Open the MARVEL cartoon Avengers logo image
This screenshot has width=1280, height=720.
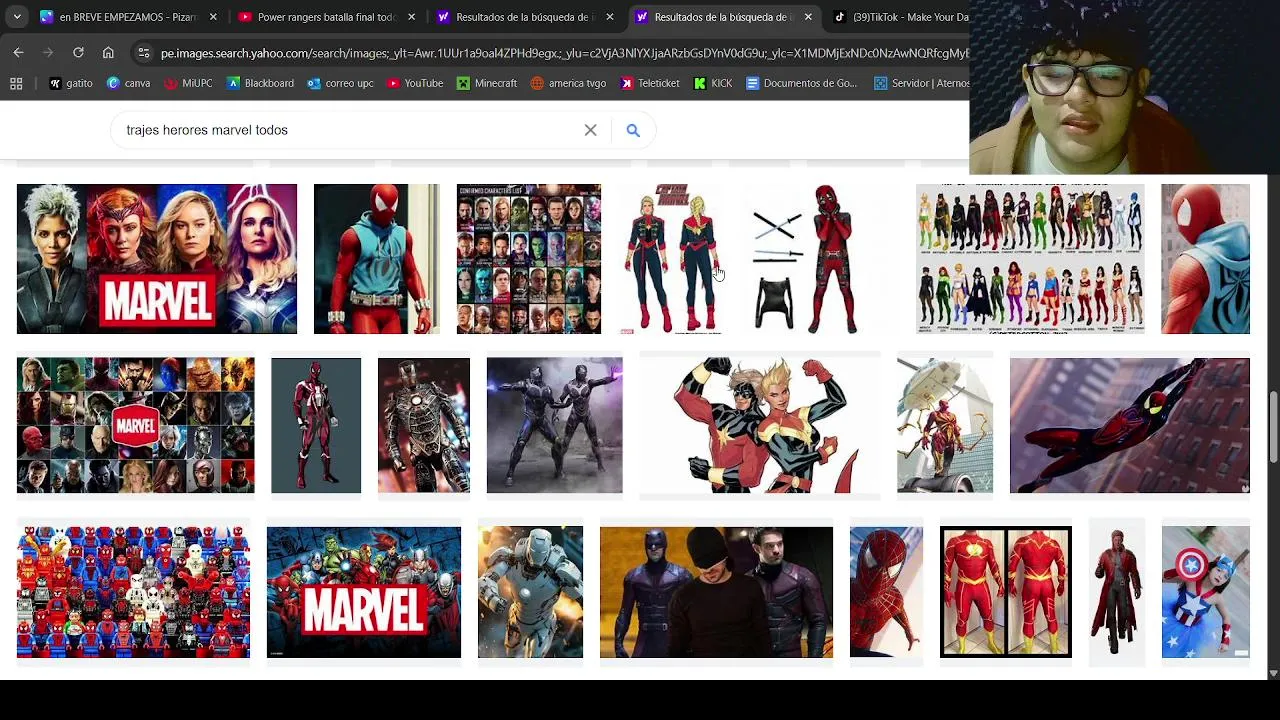click(364, 592)
